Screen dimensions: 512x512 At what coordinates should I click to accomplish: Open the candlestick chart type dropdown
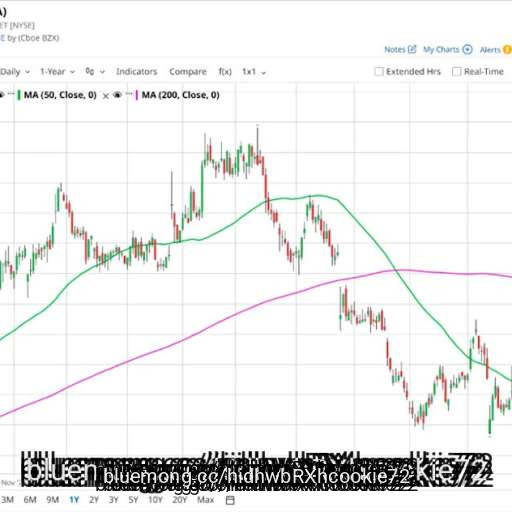click(95, 71)
